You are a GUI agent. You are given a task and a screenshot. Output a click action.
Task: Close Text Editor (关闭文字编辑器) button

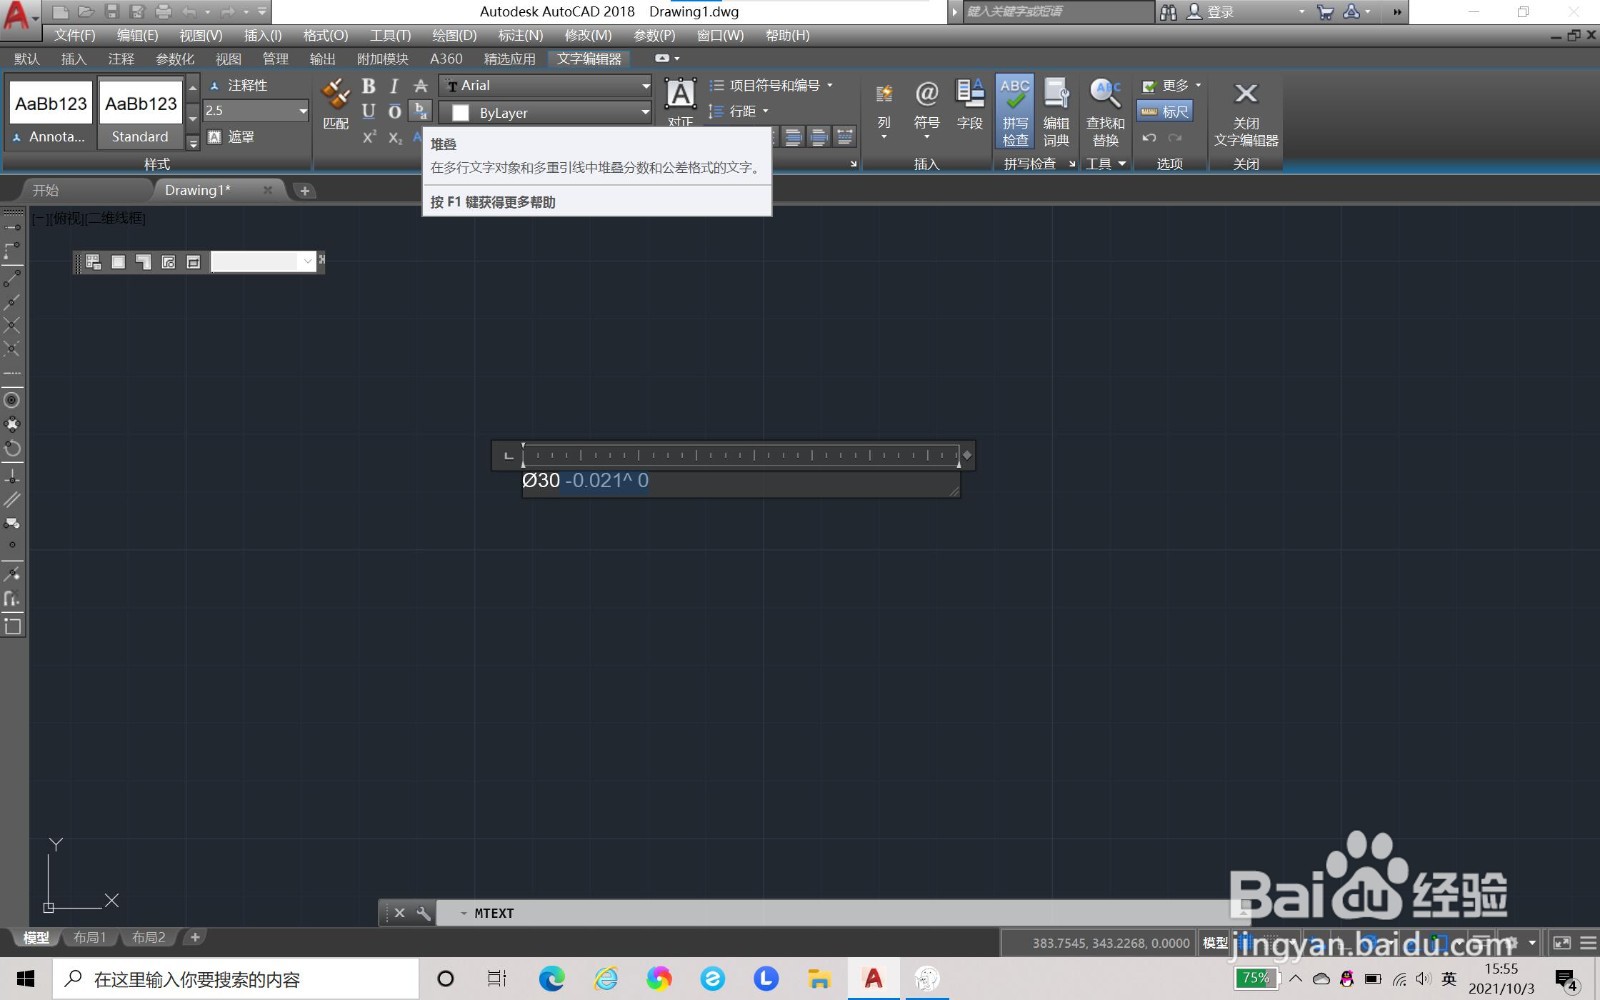click(1246, 112)
